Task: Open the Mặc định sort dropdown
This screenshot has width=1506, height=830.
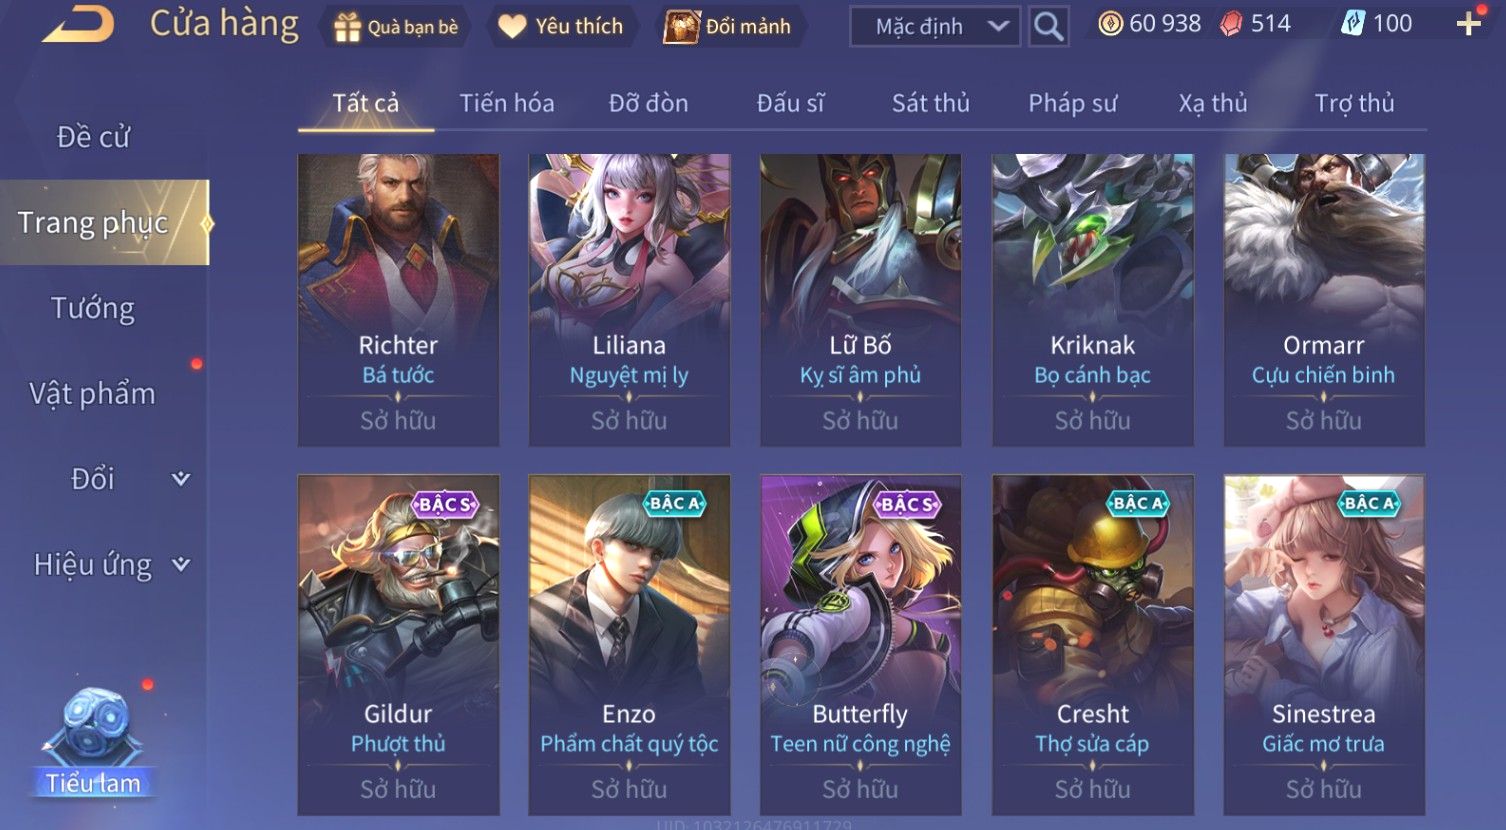Action: point(935,26)
